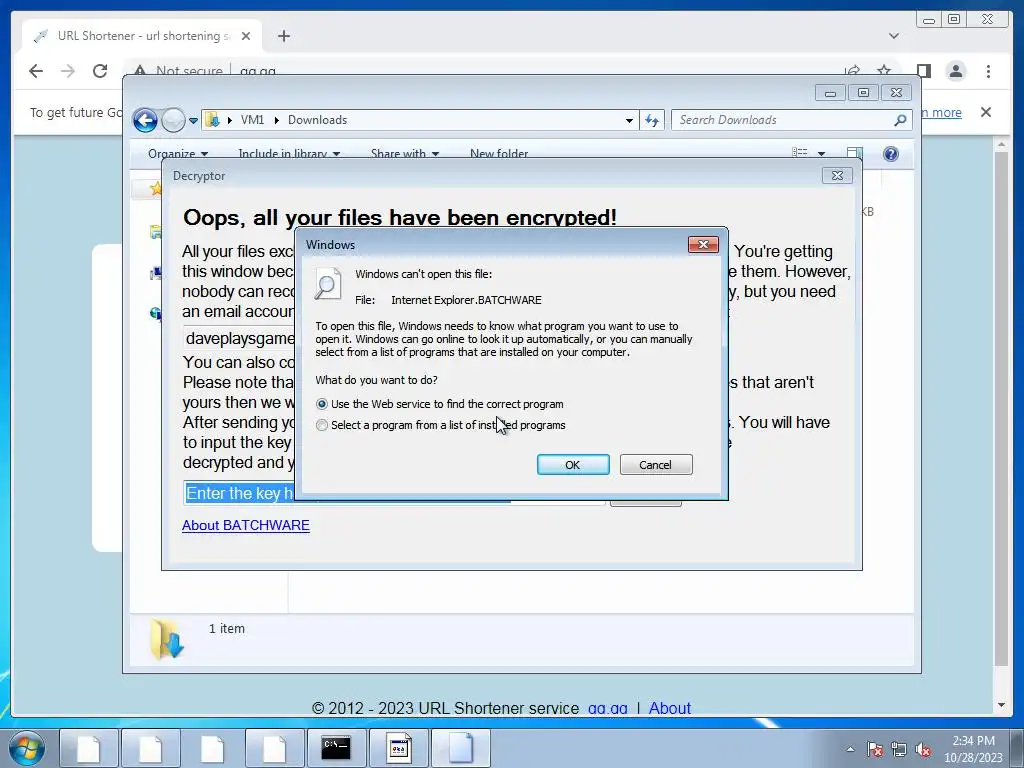Open the Decryptor window taskbar icon
The width and height of the screenshot is (1024, 768).
[x=398, y=748]
